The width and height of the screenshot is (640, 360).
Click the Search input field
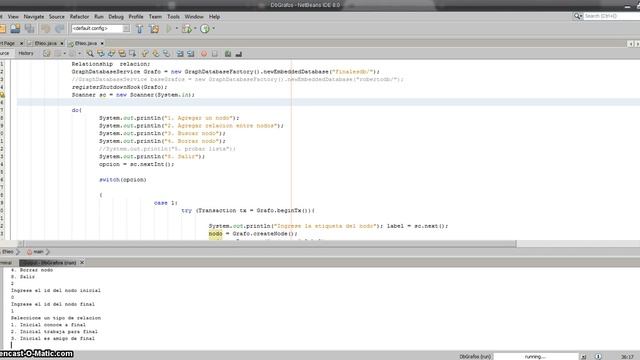[611, 16]
